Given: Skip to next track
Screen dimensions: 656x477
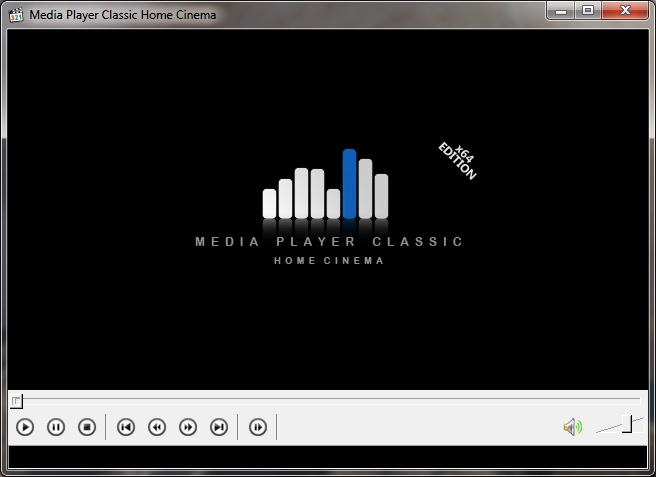Looking at the screenshot, I should 219,427.
